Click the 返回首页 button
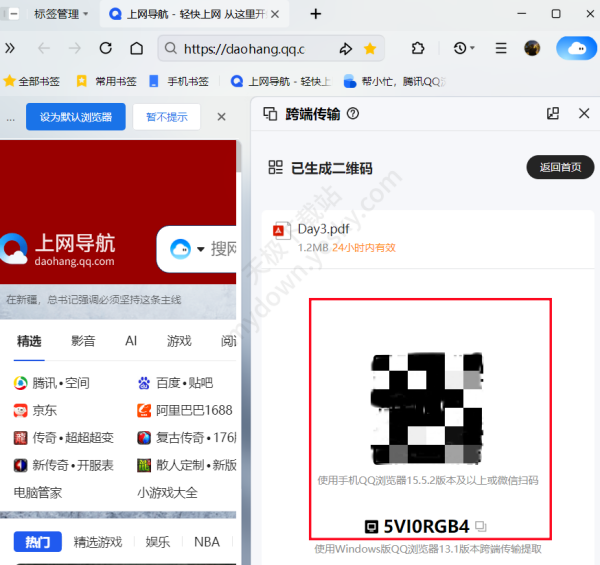The width and height of the screenshot is (600, 565). [559, 167]
